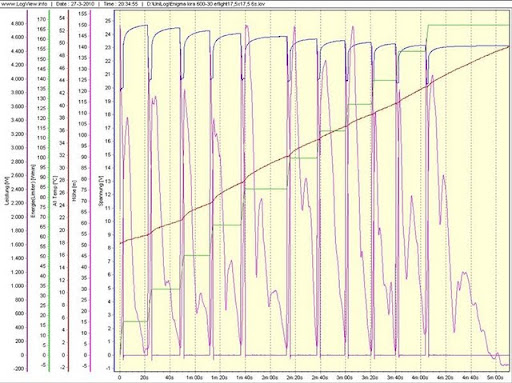The image size is (512, 383).
Task: Click the 4m 20s time axis label
Action: coord(445,378)
